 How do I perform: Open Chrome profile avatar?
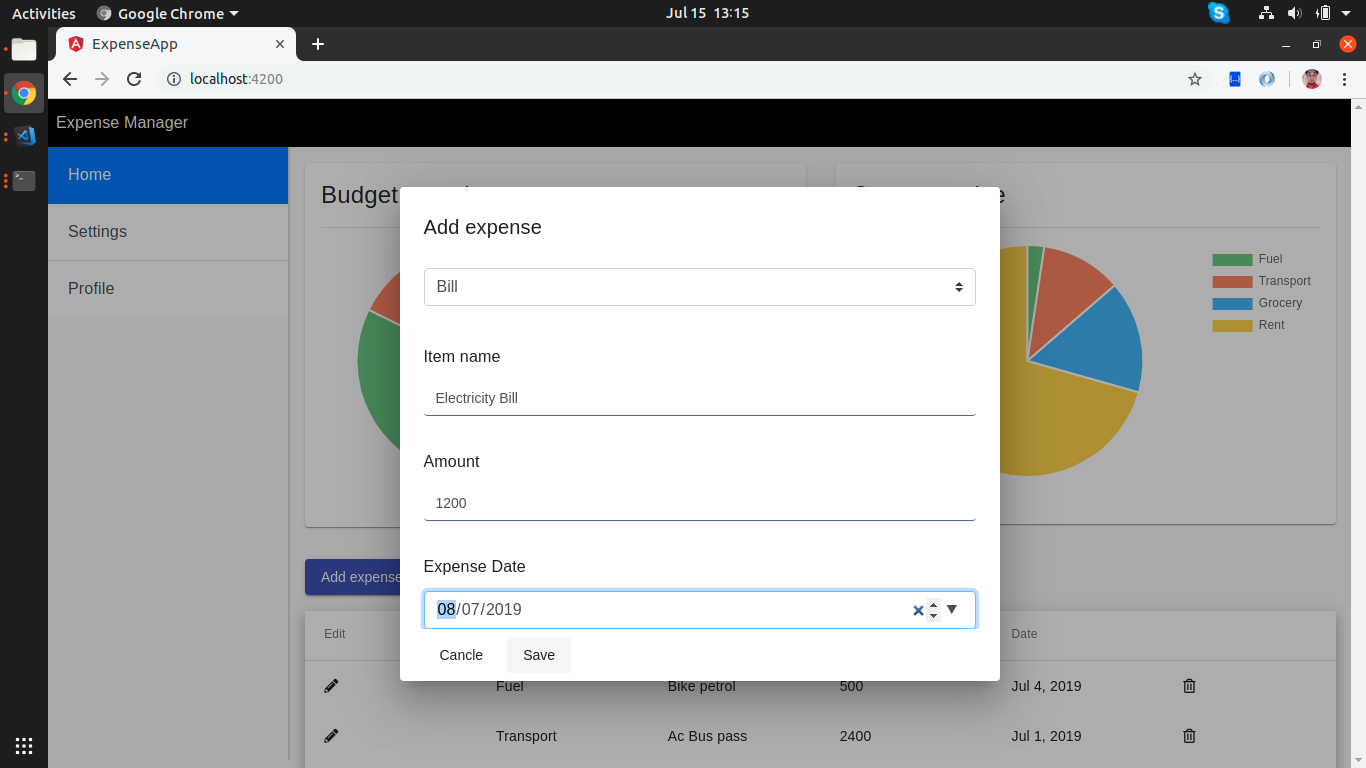point(1311,78)
